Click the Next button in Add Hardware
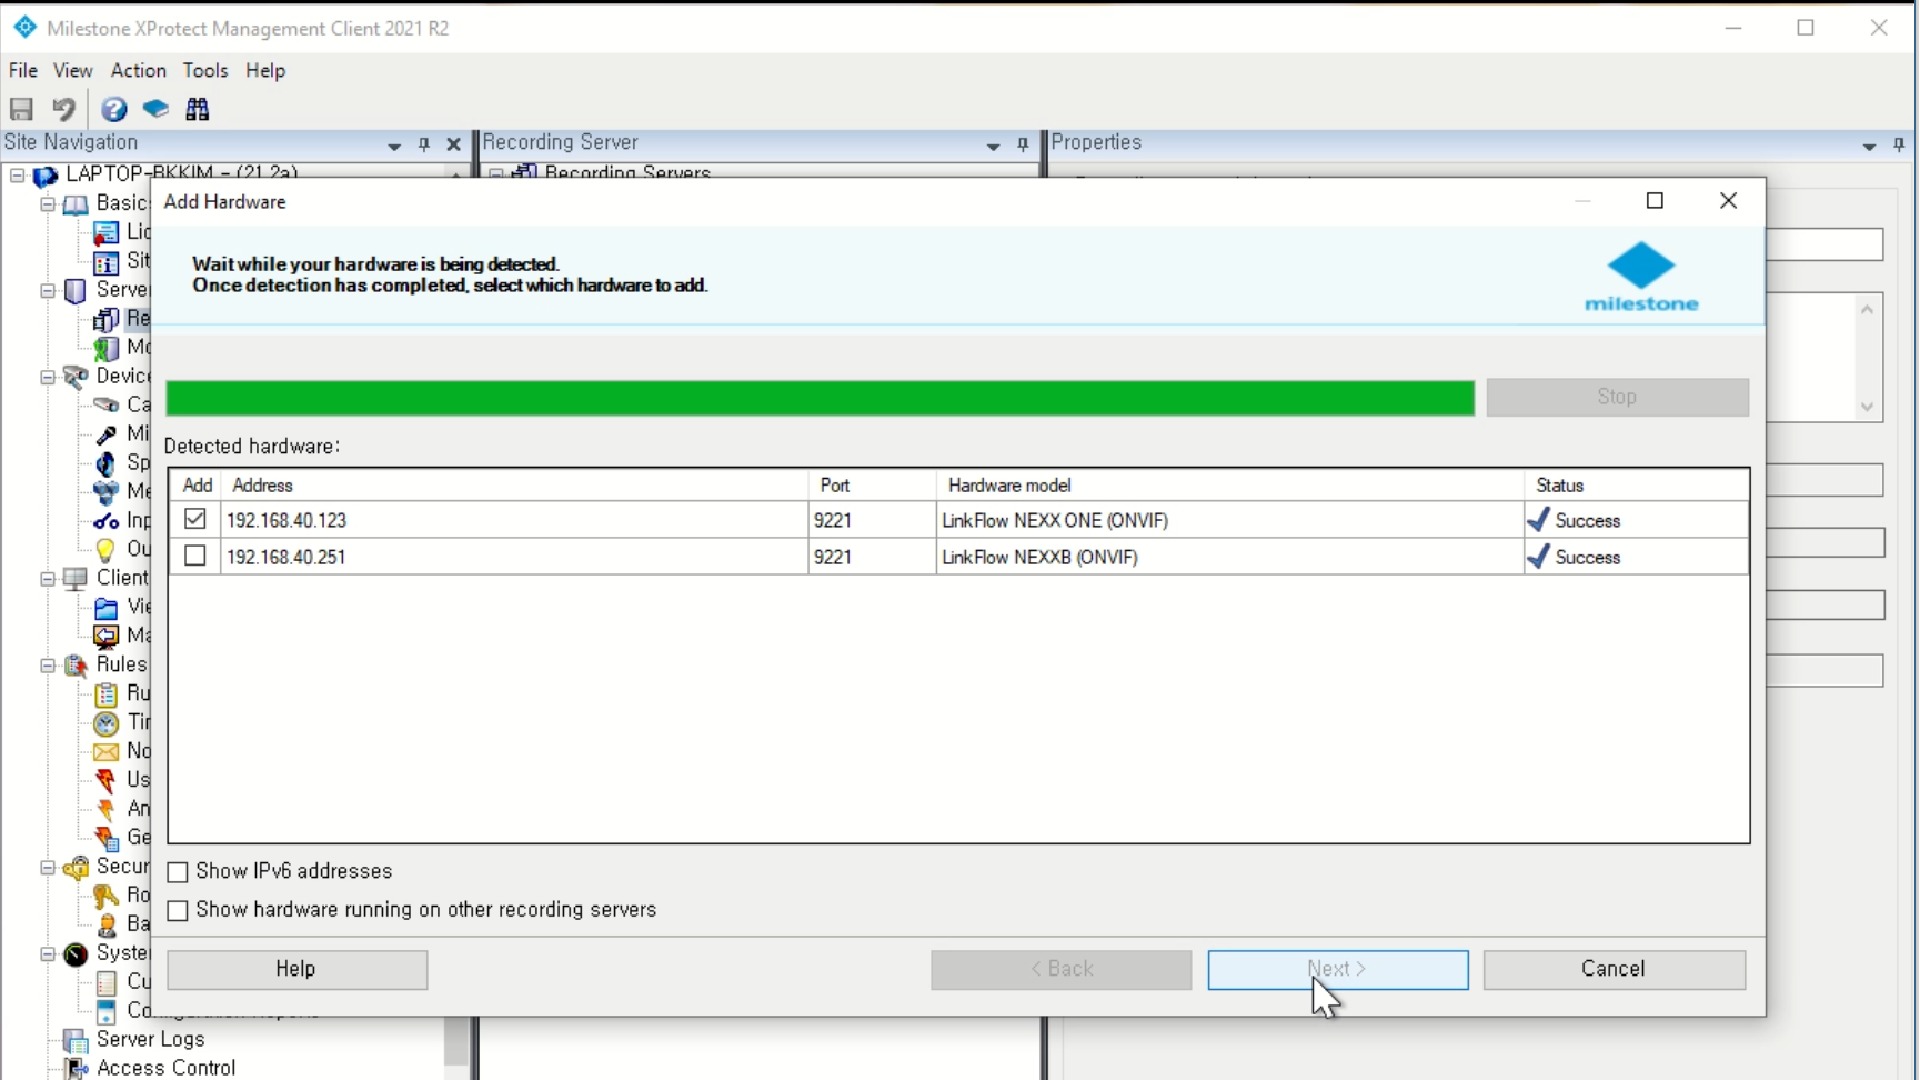 coord(1338,970)
